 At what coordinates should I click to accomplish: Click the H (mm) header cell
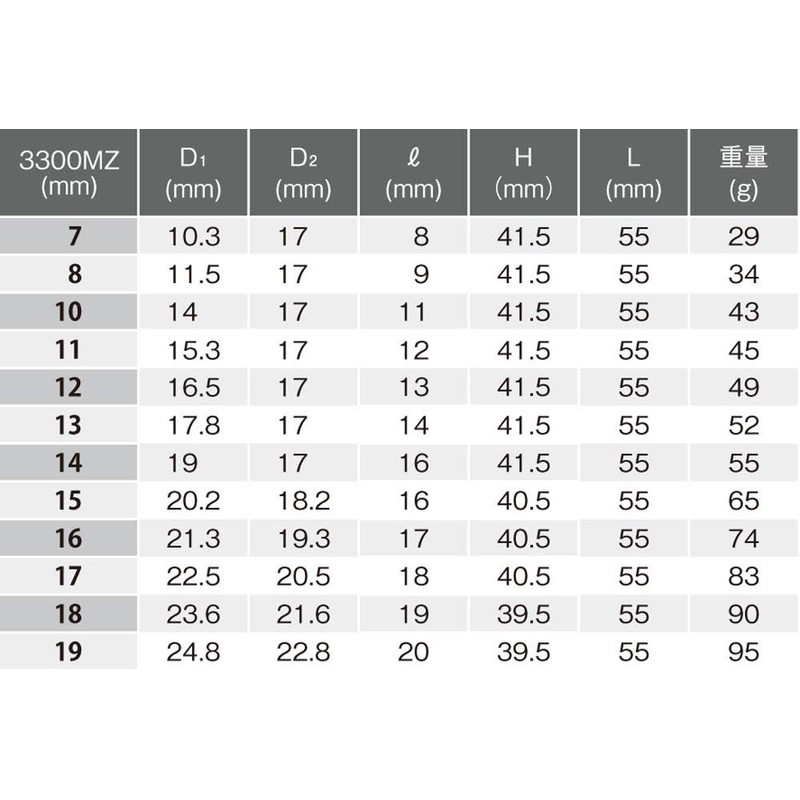click(523, 172)
